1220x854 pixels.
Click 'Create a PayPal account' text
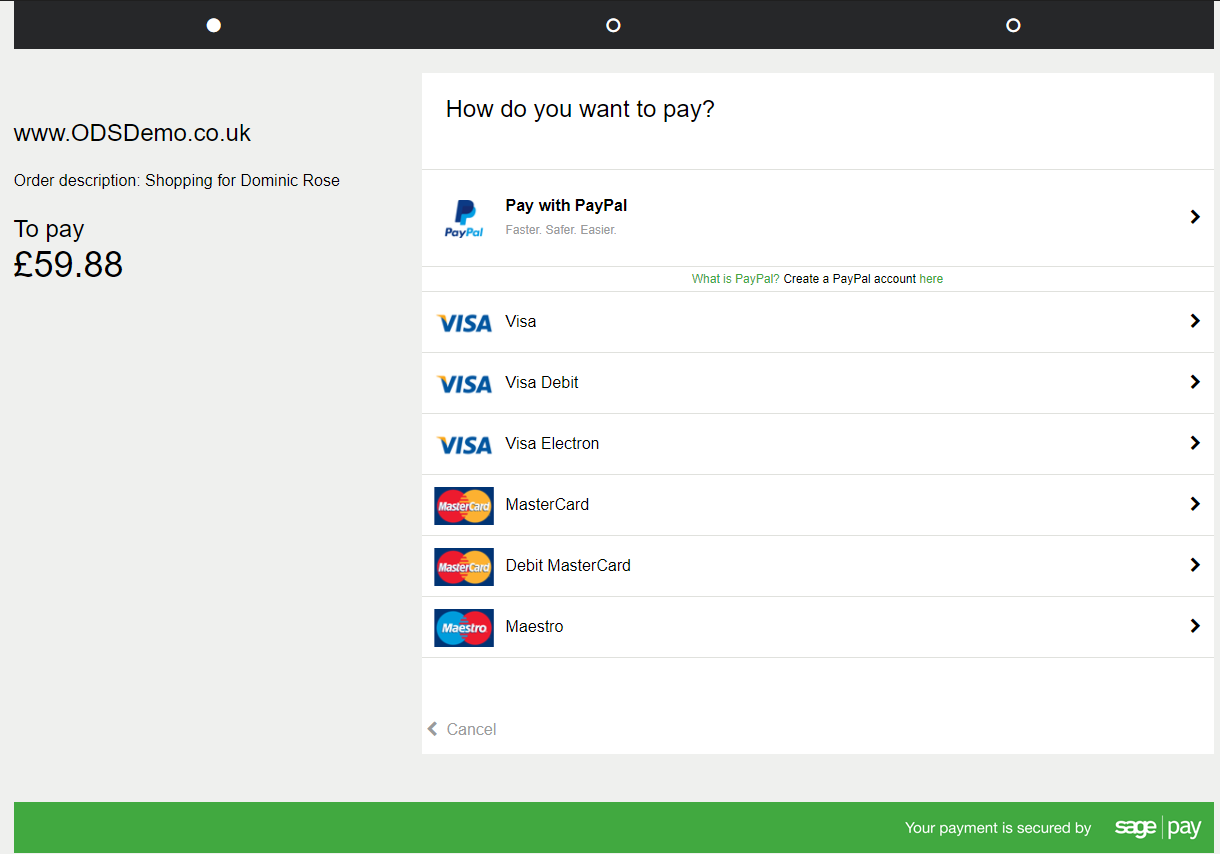(x=849, y=279)
